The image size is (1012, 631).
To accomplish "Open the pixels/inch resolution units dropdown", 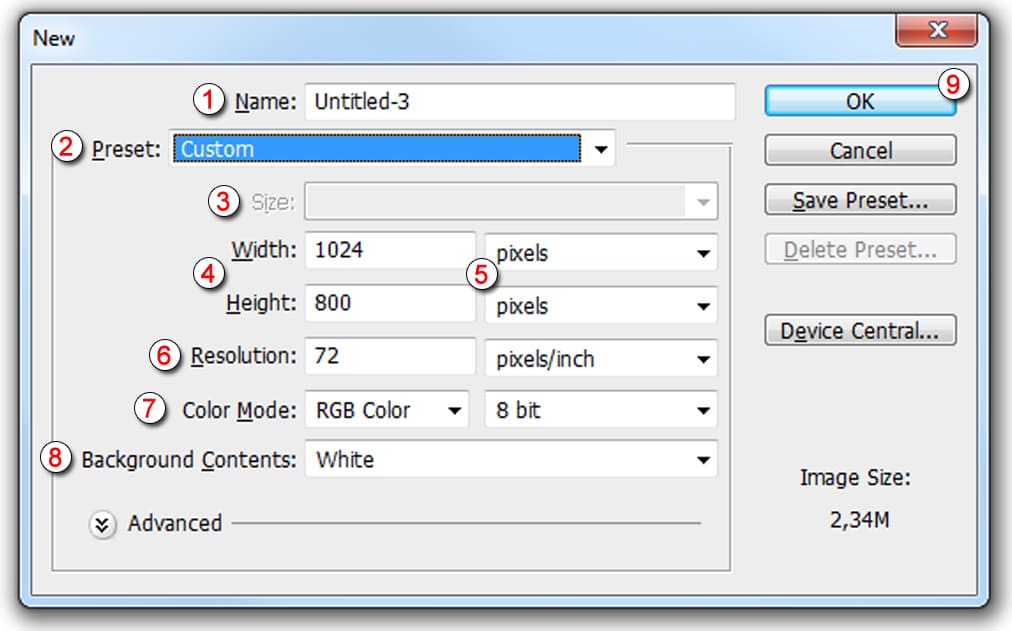I will (601, 358).
